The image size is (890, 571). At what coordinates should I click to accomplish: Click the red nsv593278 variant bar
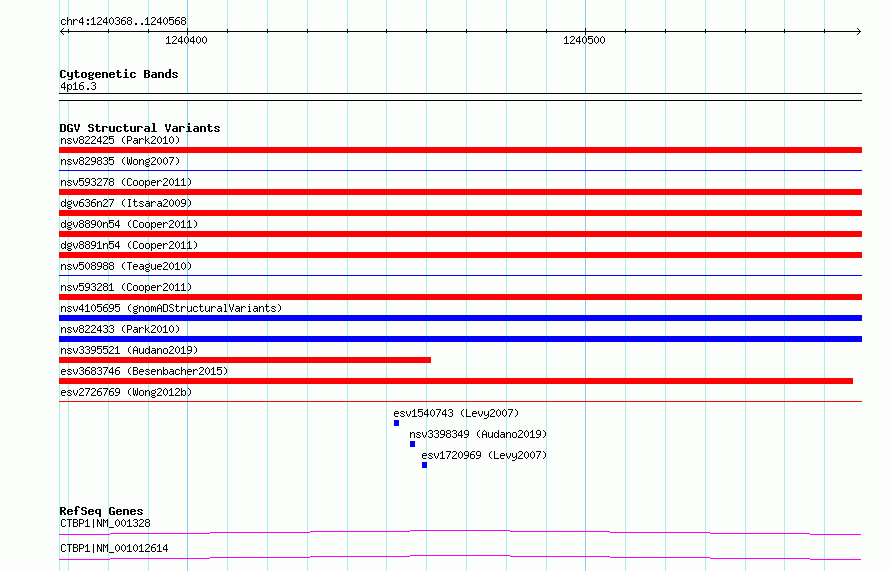click(460, 192)
